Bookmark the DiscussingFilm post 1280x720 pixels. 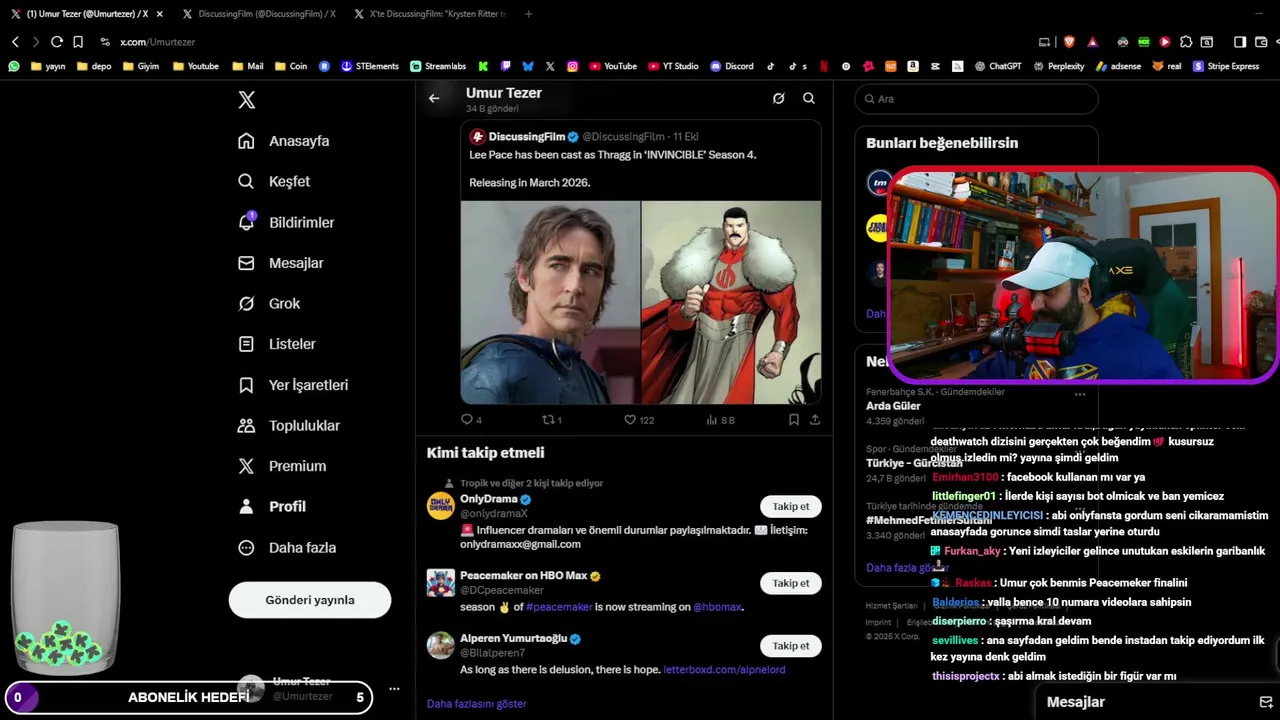pos(793,420)
